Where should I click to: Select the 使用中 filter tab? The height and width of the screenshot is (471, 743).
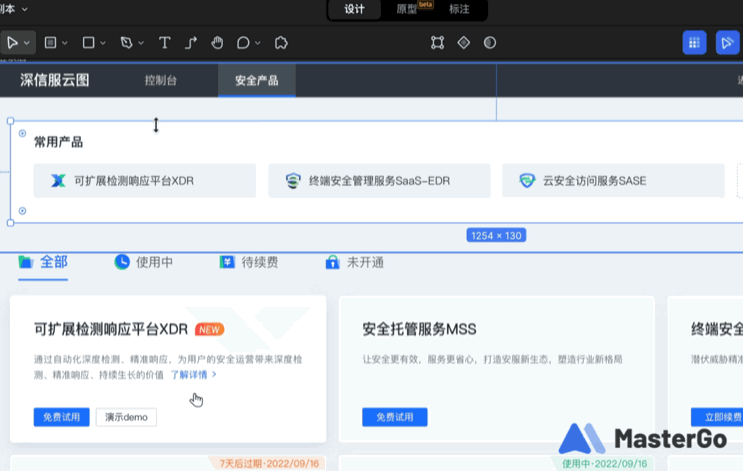[144, 262]
